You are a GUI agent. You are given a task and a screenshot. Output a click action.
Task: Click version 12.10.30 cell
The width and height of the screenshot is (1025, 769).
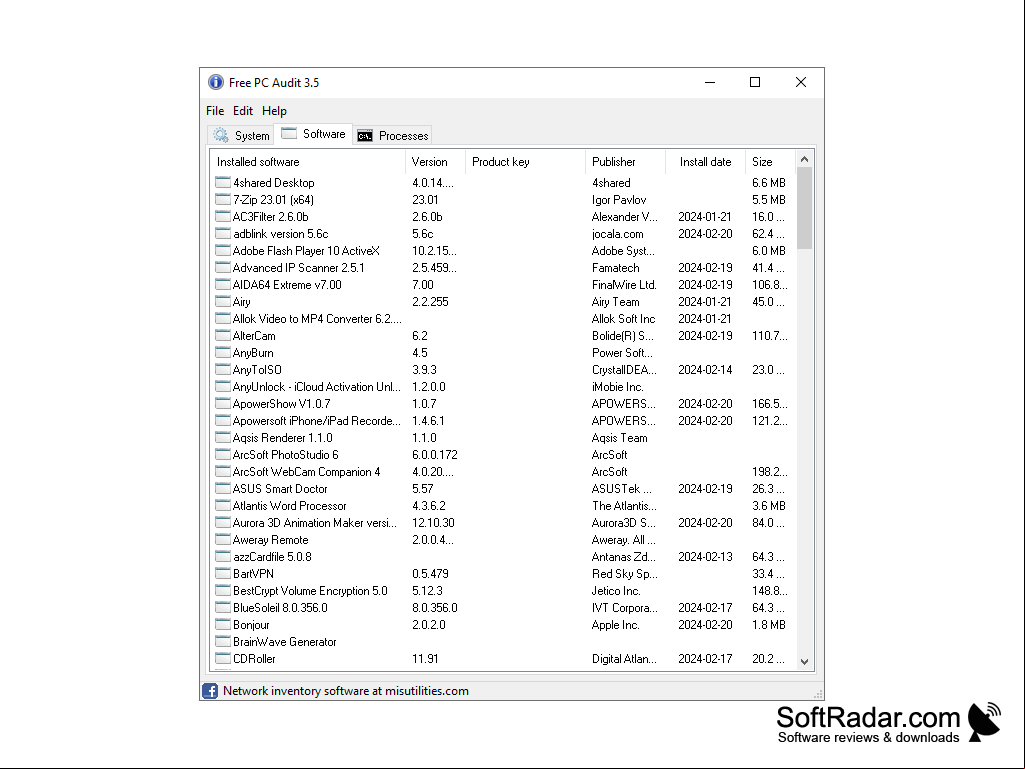point(433,522)
